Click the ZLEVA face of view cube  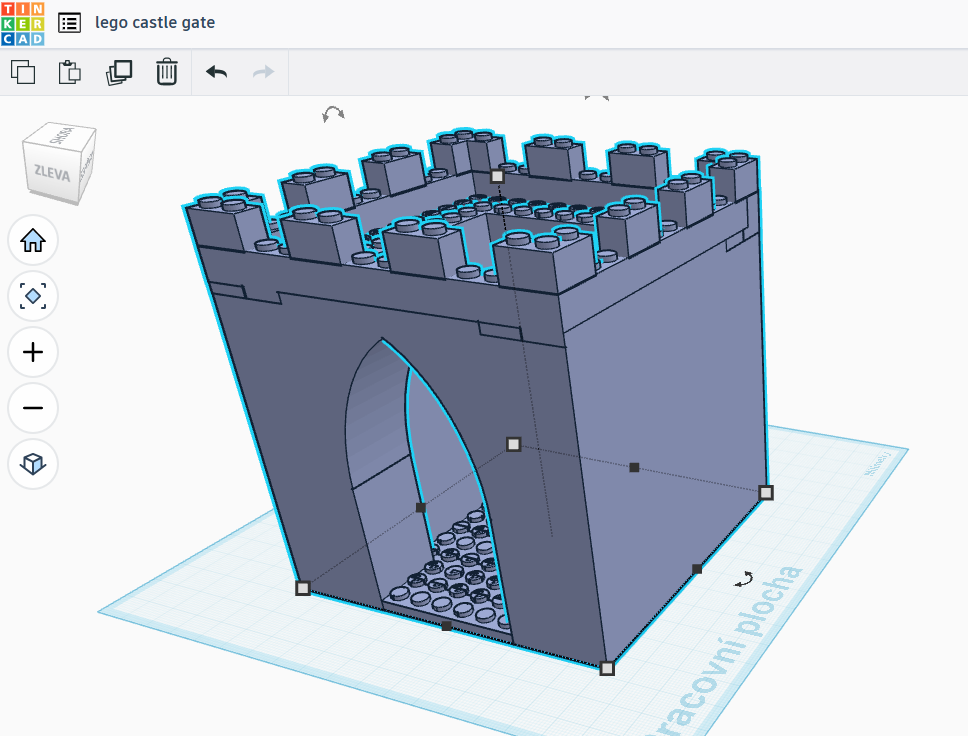tap(52, 172)
